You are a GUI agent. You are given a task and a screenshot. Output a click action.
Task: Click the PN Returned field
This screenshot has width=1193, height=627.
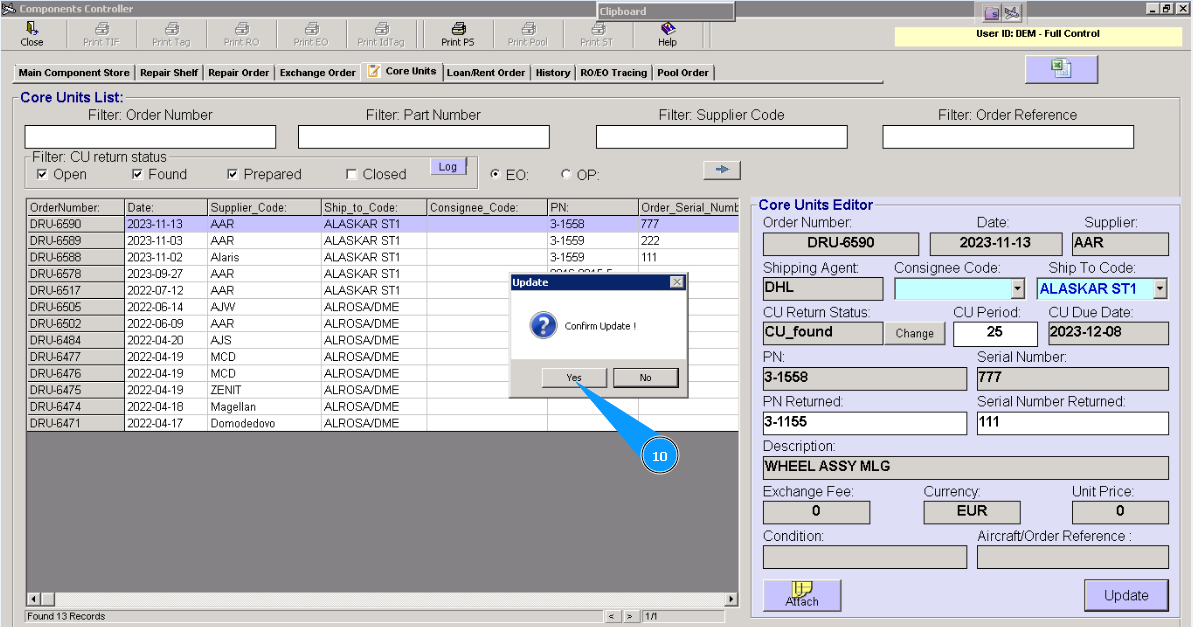pyautogui.click(x=864, y=423)
